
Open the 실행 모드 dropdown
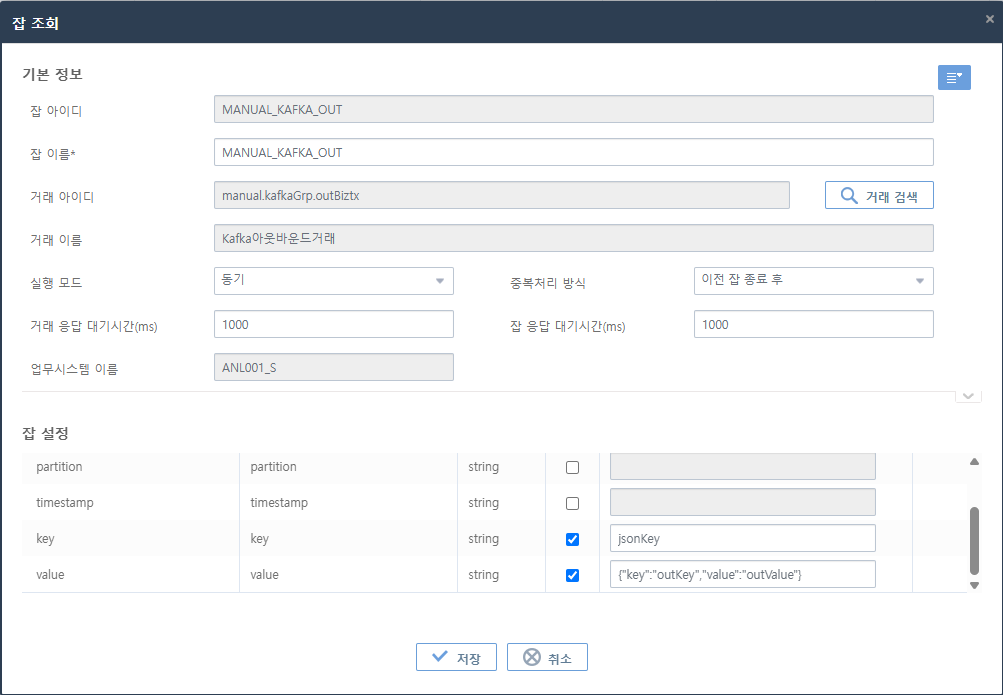(x=333, y=281)
